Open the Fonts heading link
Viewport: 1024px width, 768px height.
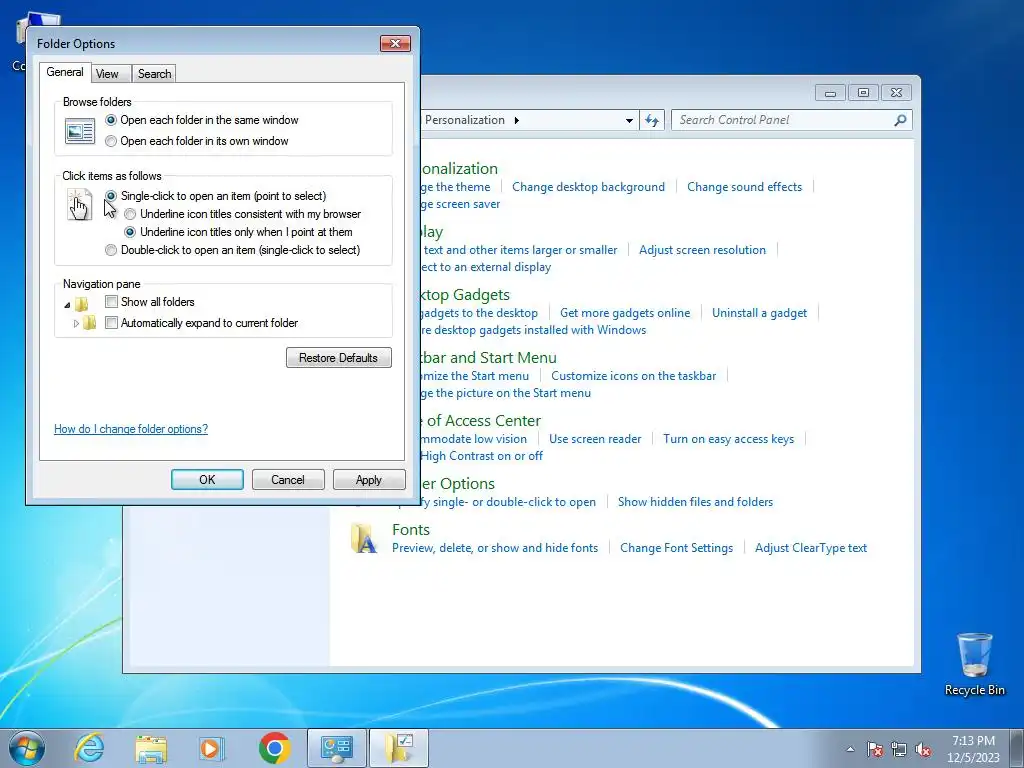pos(411,530)
